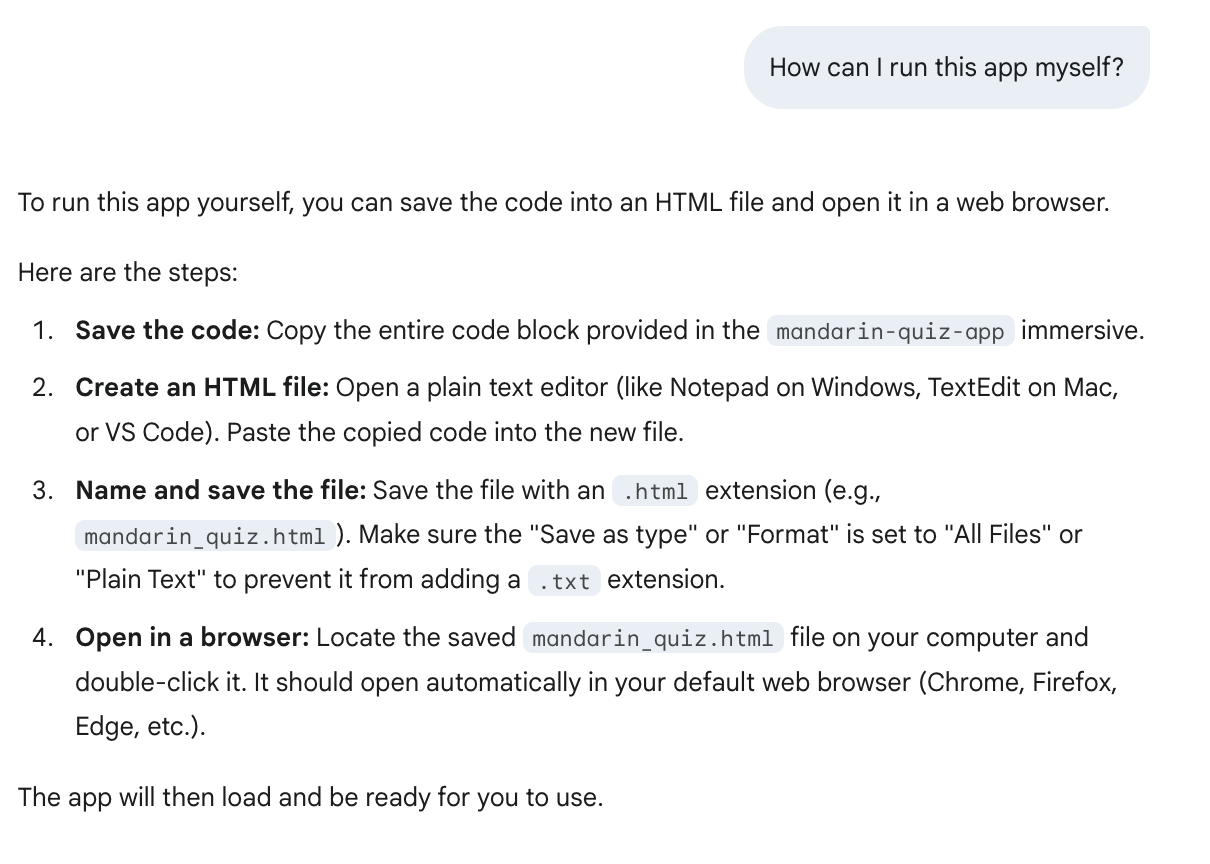Select the mandarin_quiz.html chip in step 3
Screen dimensions: 1210x864
(205, 536)
